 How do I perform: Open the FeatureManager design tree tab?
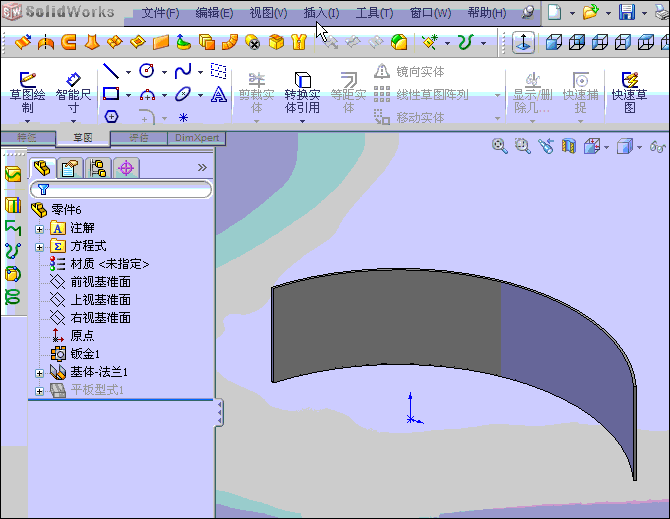[x=42, y=168]
